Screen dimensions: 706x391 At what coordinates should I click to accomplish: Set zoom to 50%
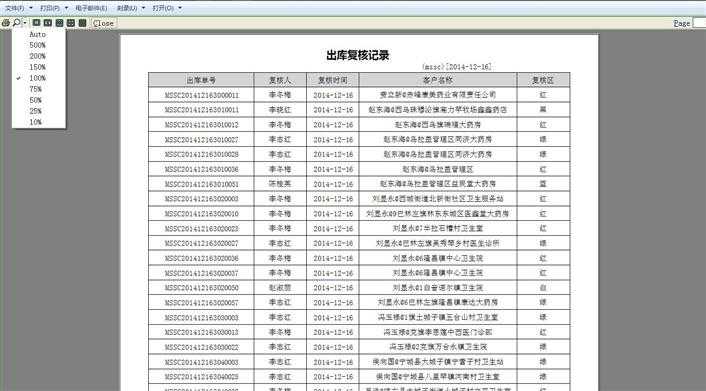tap(36, 100)
